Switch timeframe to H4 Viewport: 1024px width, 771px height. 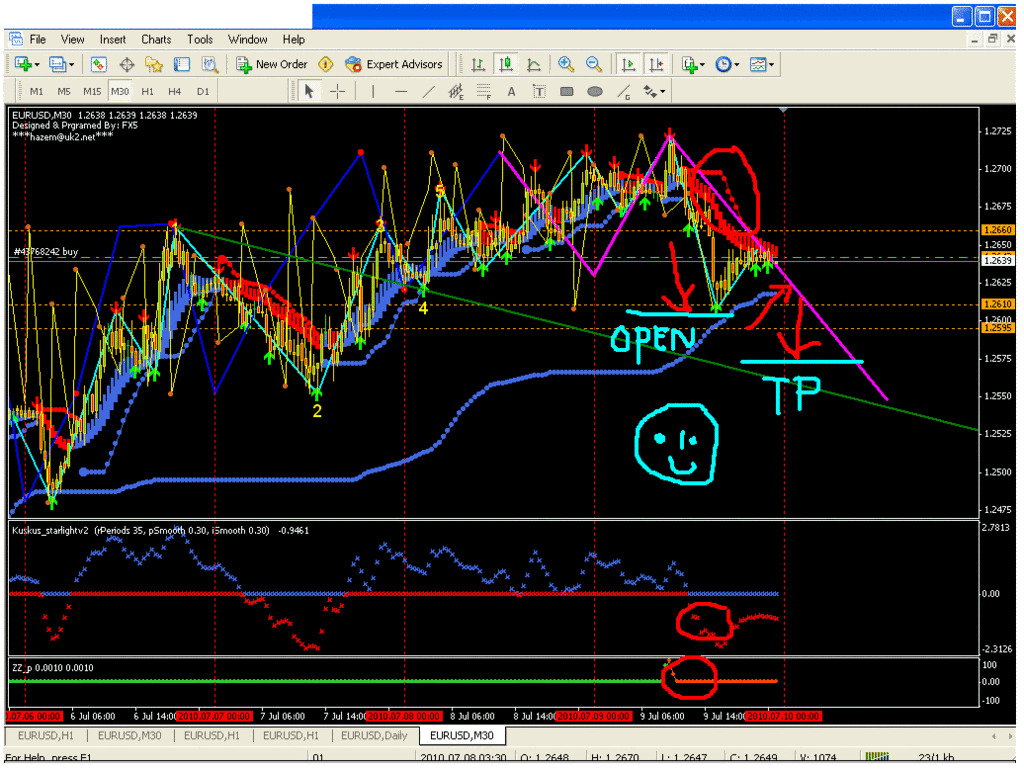tap(174, 91)
